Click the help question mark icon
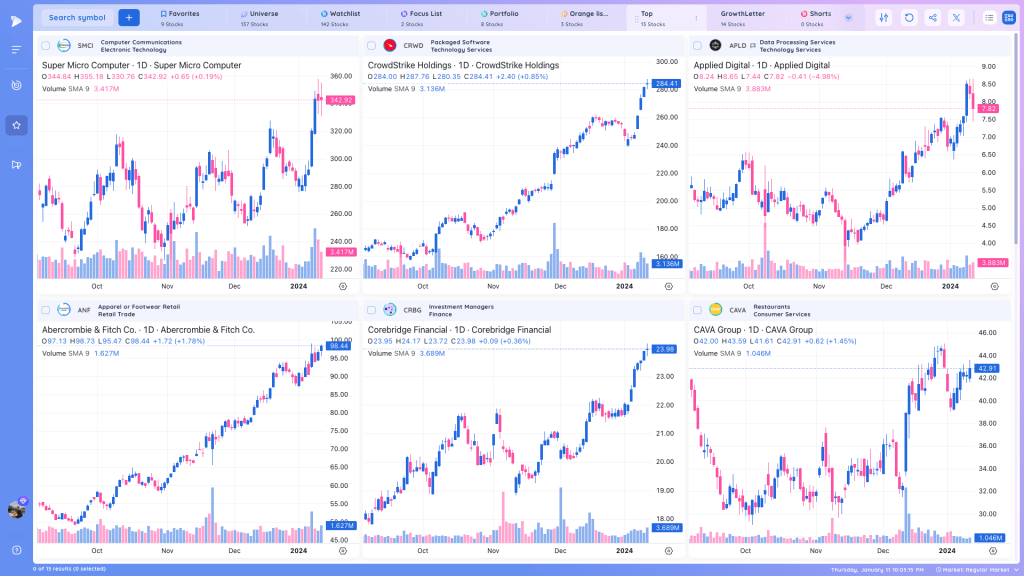Screen dimensions: 1024x576 (x=17, y=550)
